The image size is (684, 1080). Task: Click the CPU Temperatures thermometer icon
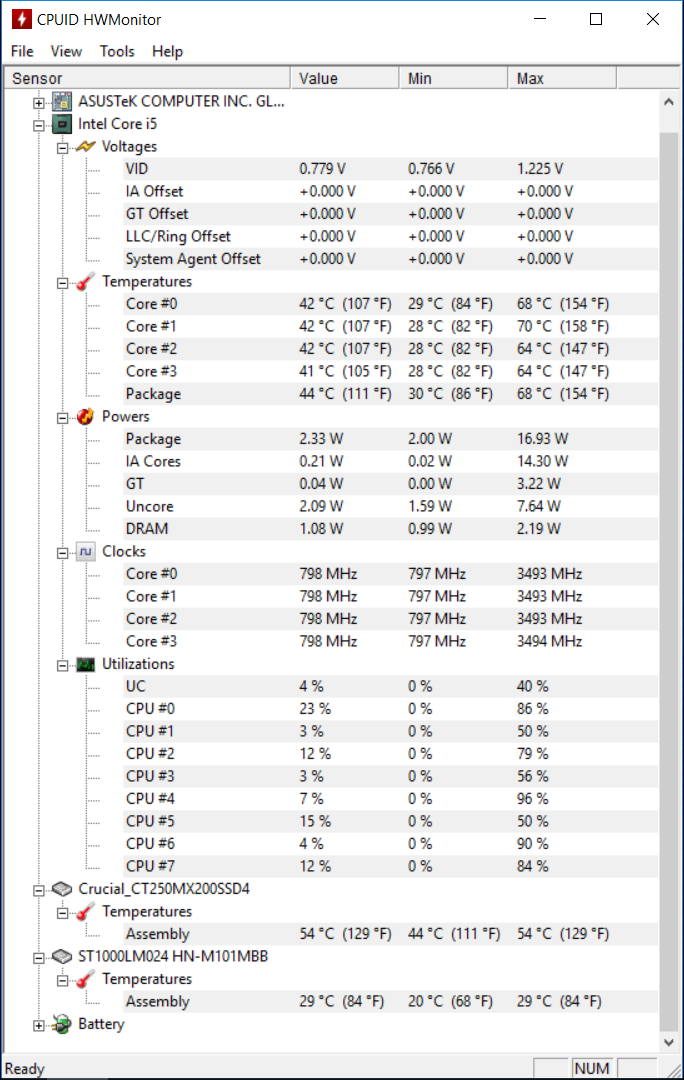[85, 282]
